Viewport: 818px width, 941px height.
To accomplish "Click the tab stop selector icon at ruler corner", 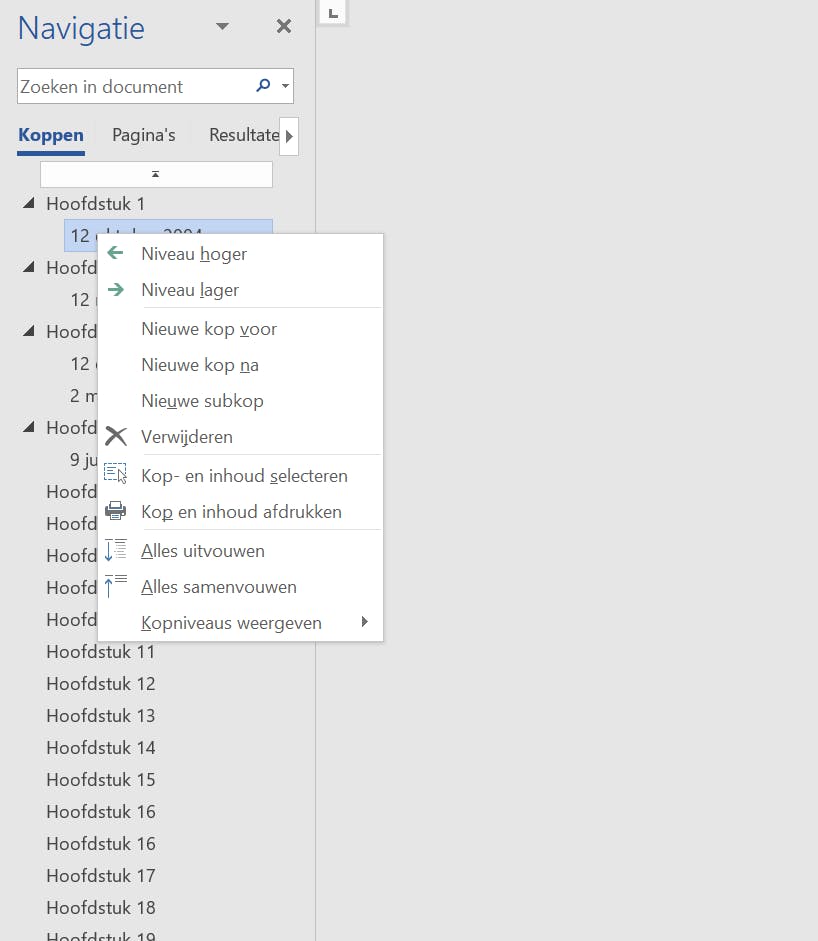I will coord(333,13).
